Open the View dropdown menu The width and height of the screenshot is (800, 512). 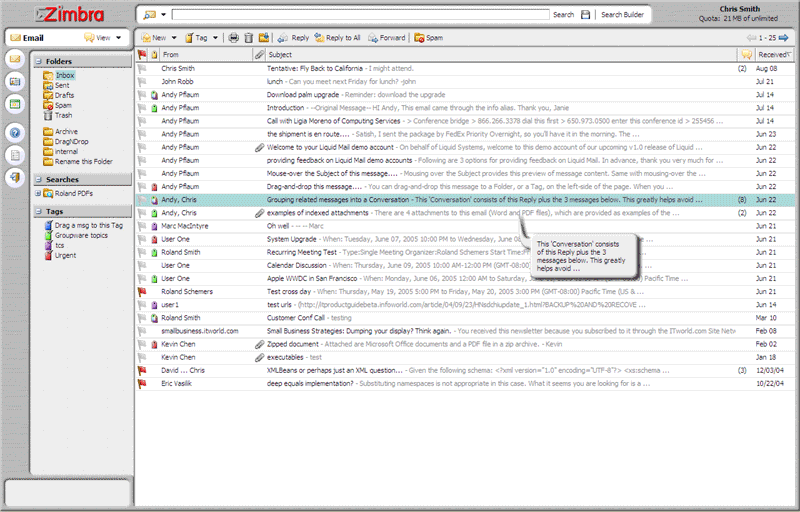(x=104, y=38)
